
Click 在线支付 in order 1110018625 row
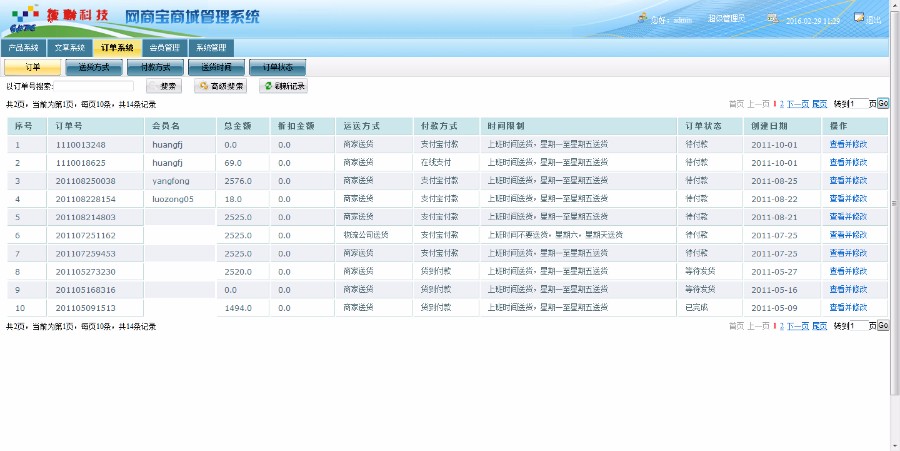436,162
